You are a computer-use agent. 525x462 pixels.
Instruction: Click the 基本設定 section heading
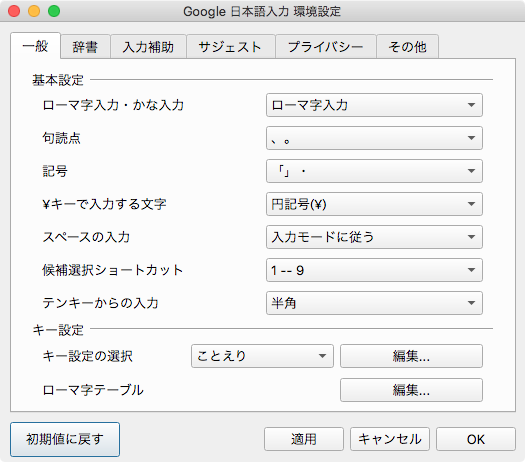coord(58,80)
